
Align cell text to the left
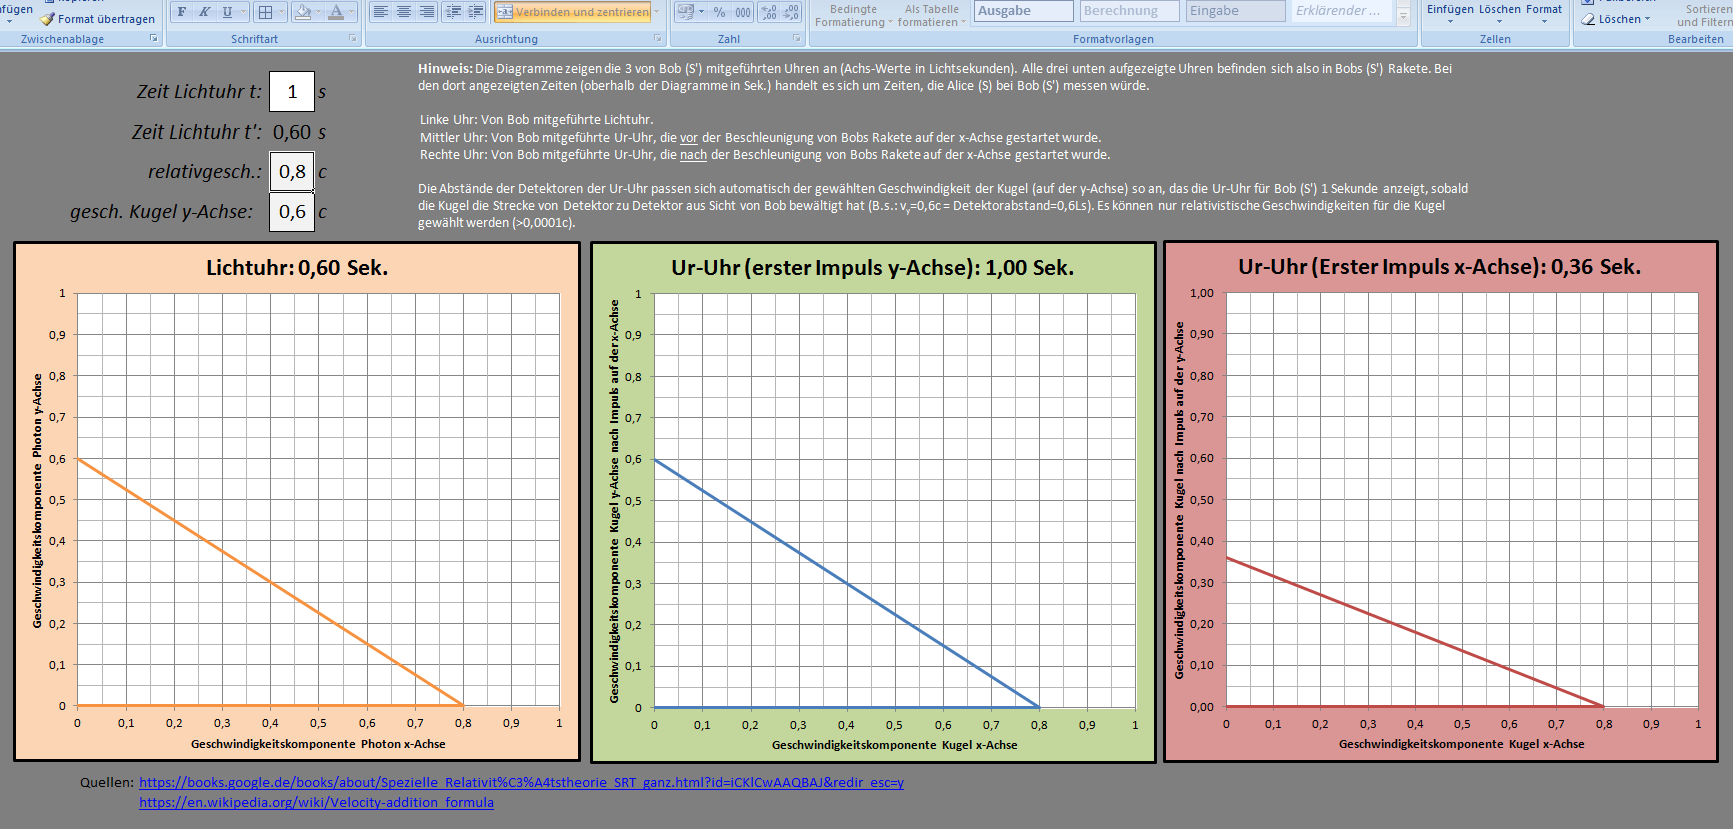pyautogui.click(x=381, y=12)
